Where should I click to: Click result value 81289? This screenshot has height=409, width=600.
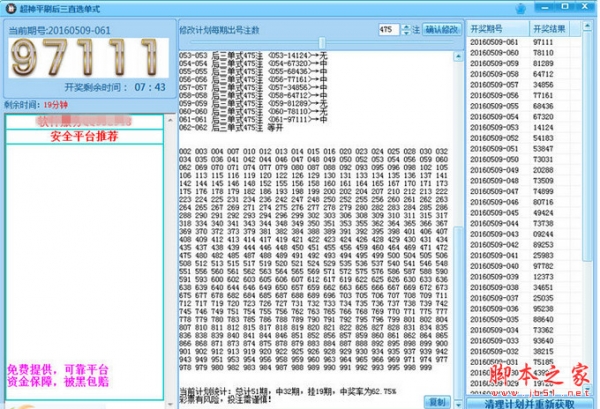(x=543, y=64)
